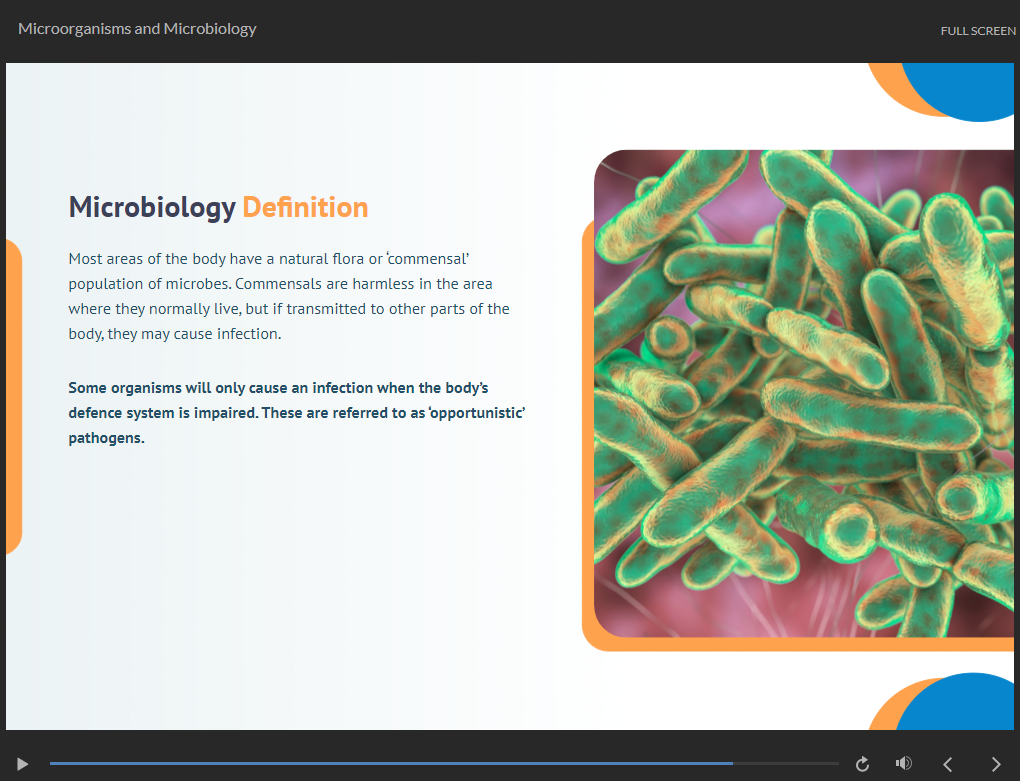
Task: Mute audio using the speaker icon
Action: [x=904, y=764]
